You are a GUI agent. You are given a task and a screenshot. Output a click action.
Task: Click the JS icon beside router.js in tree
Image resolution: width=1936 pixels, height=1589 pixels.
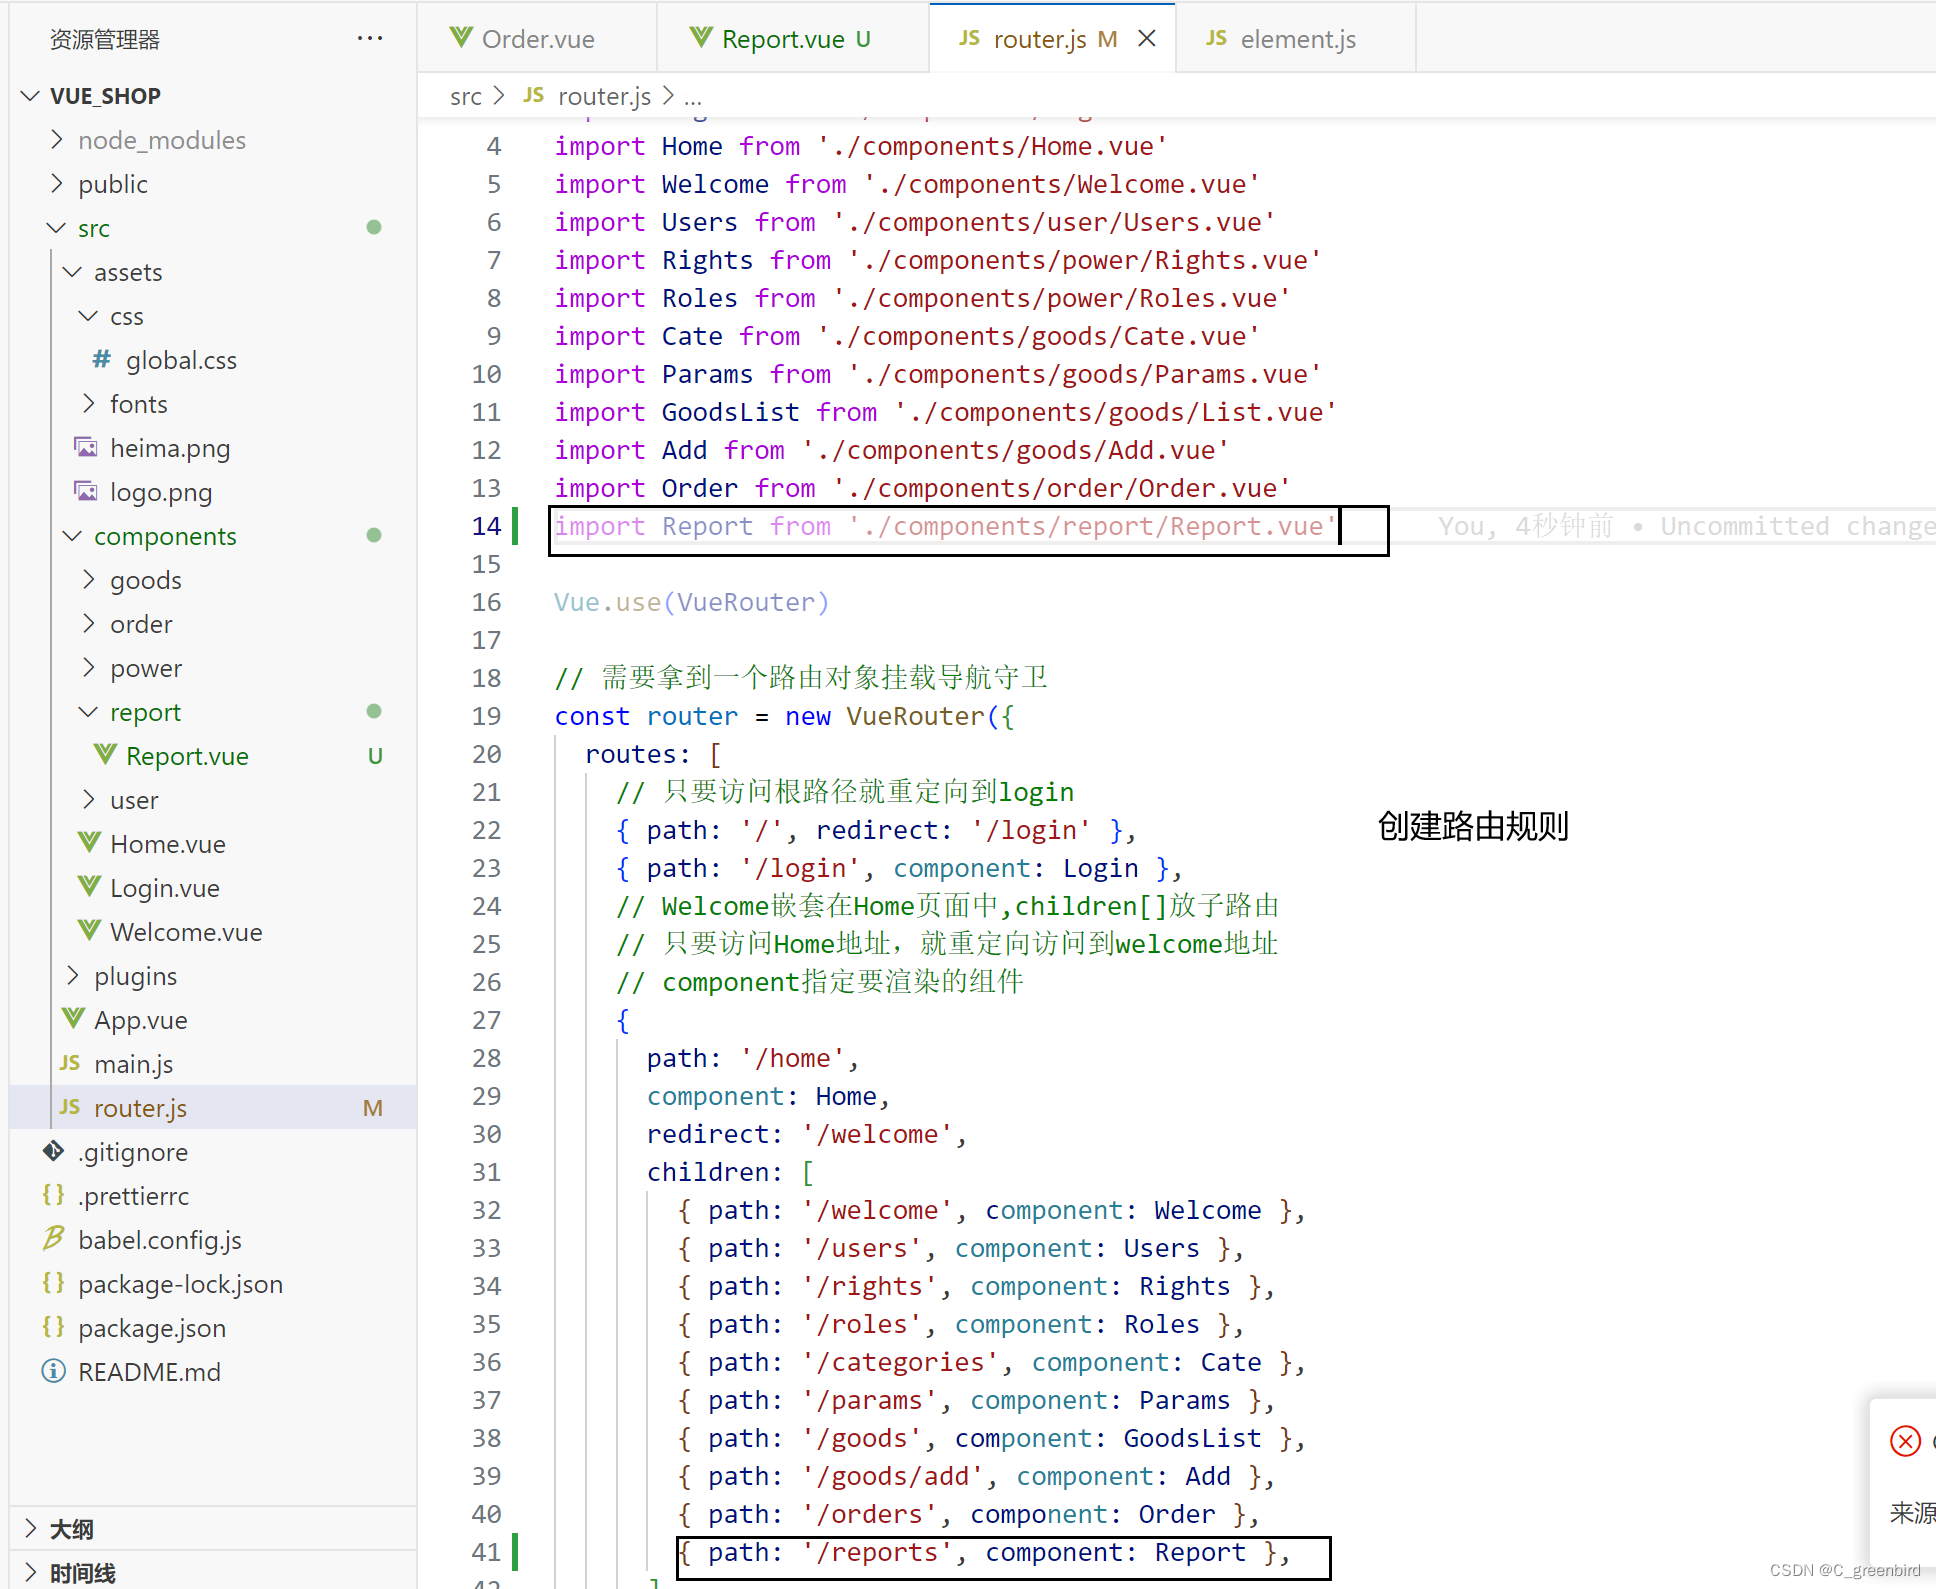[70, 1107]
